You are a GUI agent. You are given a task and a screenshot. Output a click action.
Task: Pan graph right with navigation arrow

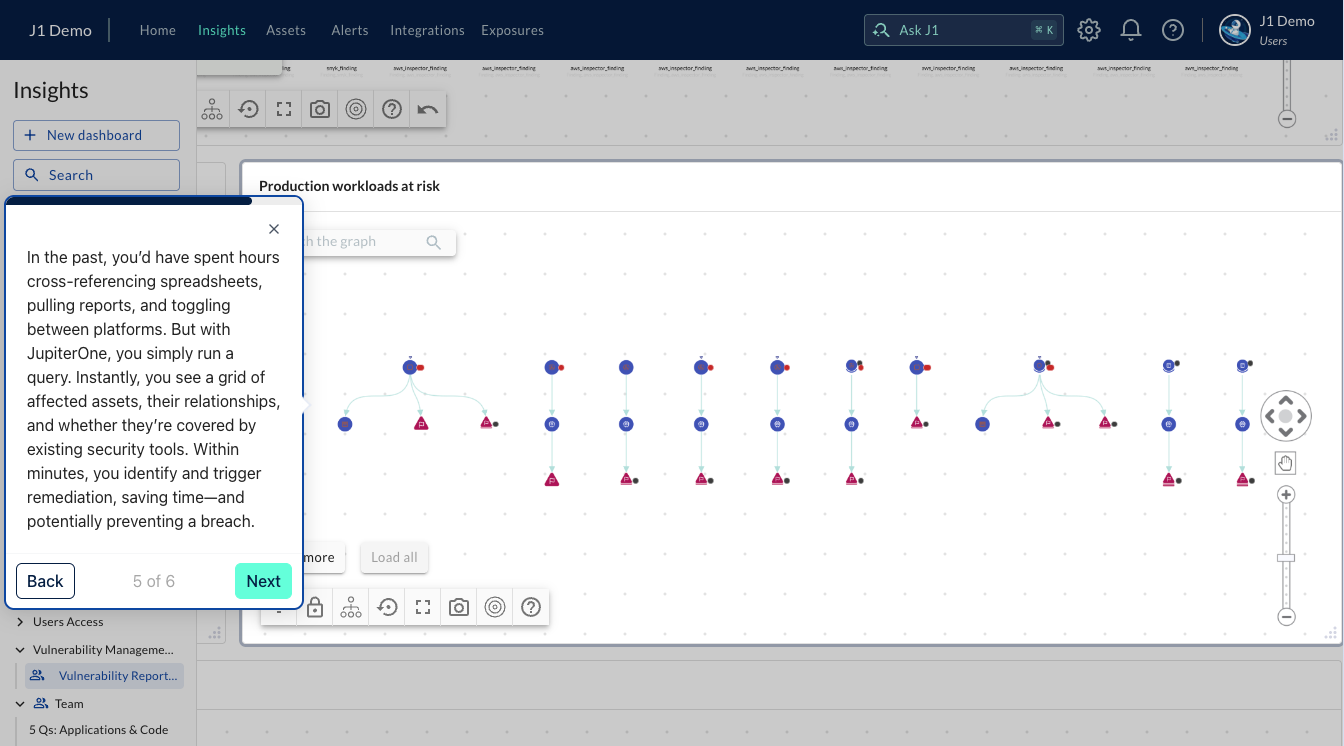pos(1302,416)
